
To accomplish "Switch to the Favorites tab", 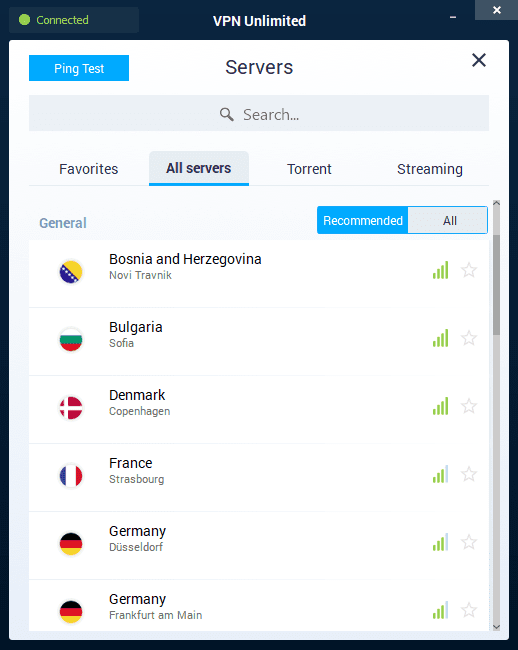I will [x=89, y=169].
